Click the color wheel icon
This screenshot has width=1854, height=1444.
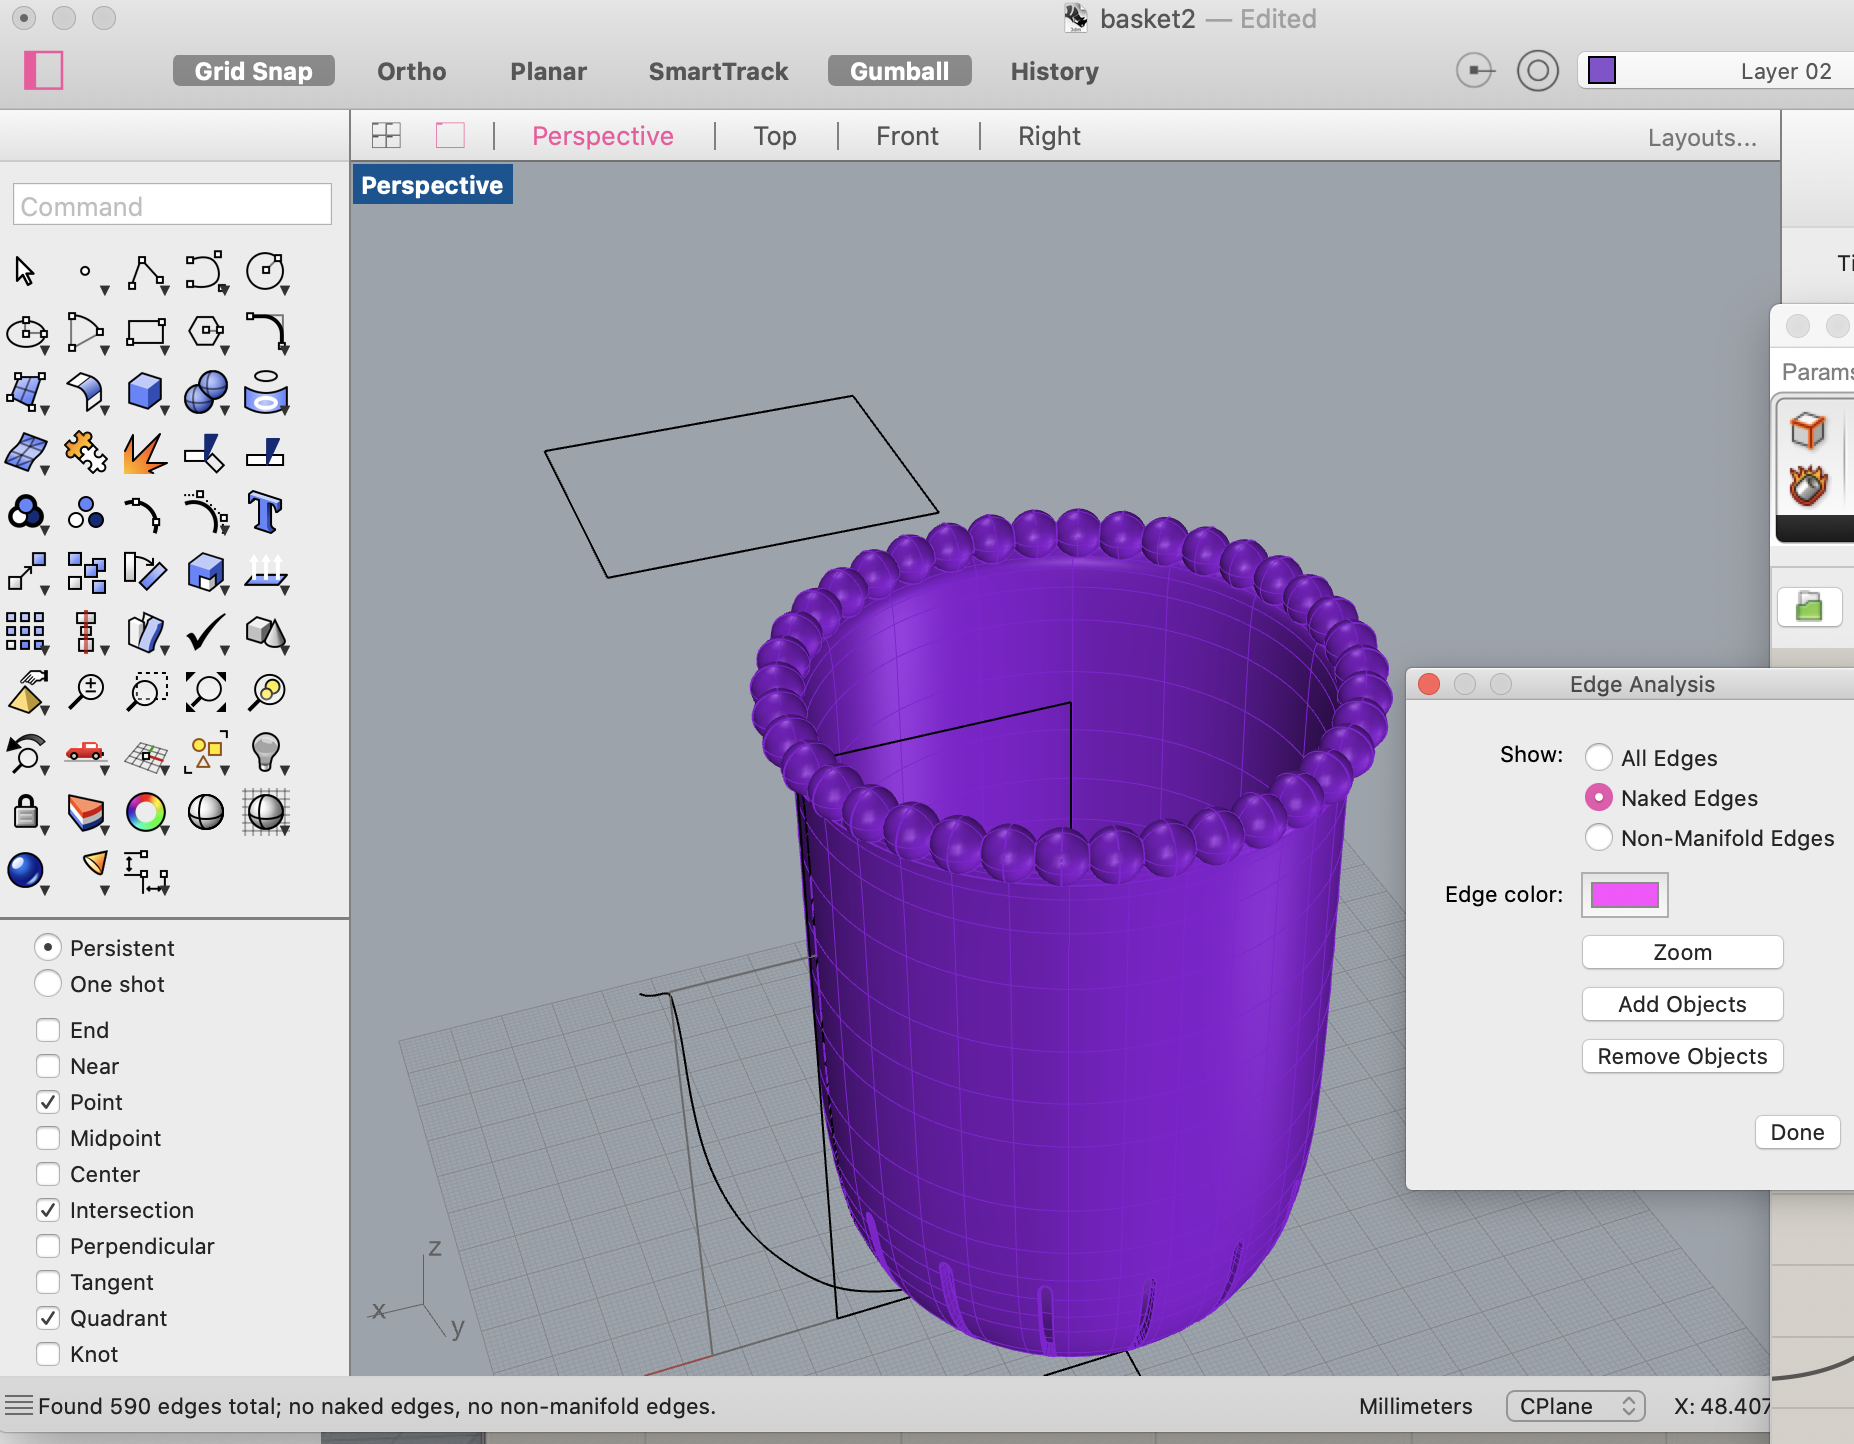click(146, 812)
